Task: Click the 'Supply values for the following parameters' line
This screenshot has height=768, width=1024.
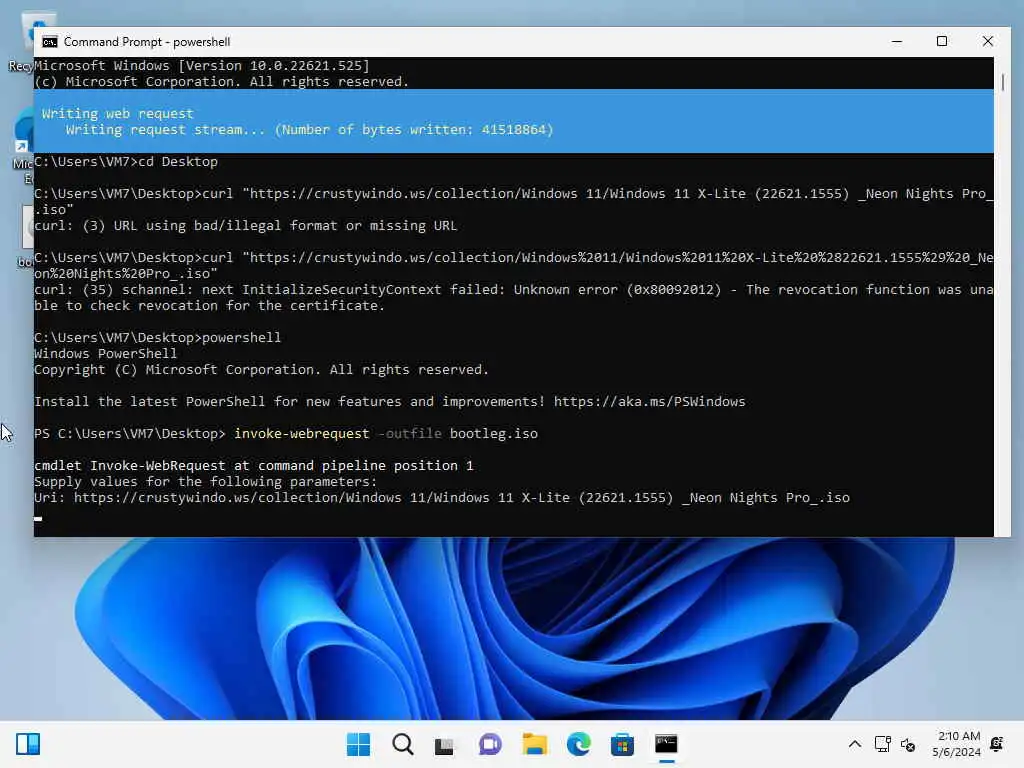Action: click(206, 481)
